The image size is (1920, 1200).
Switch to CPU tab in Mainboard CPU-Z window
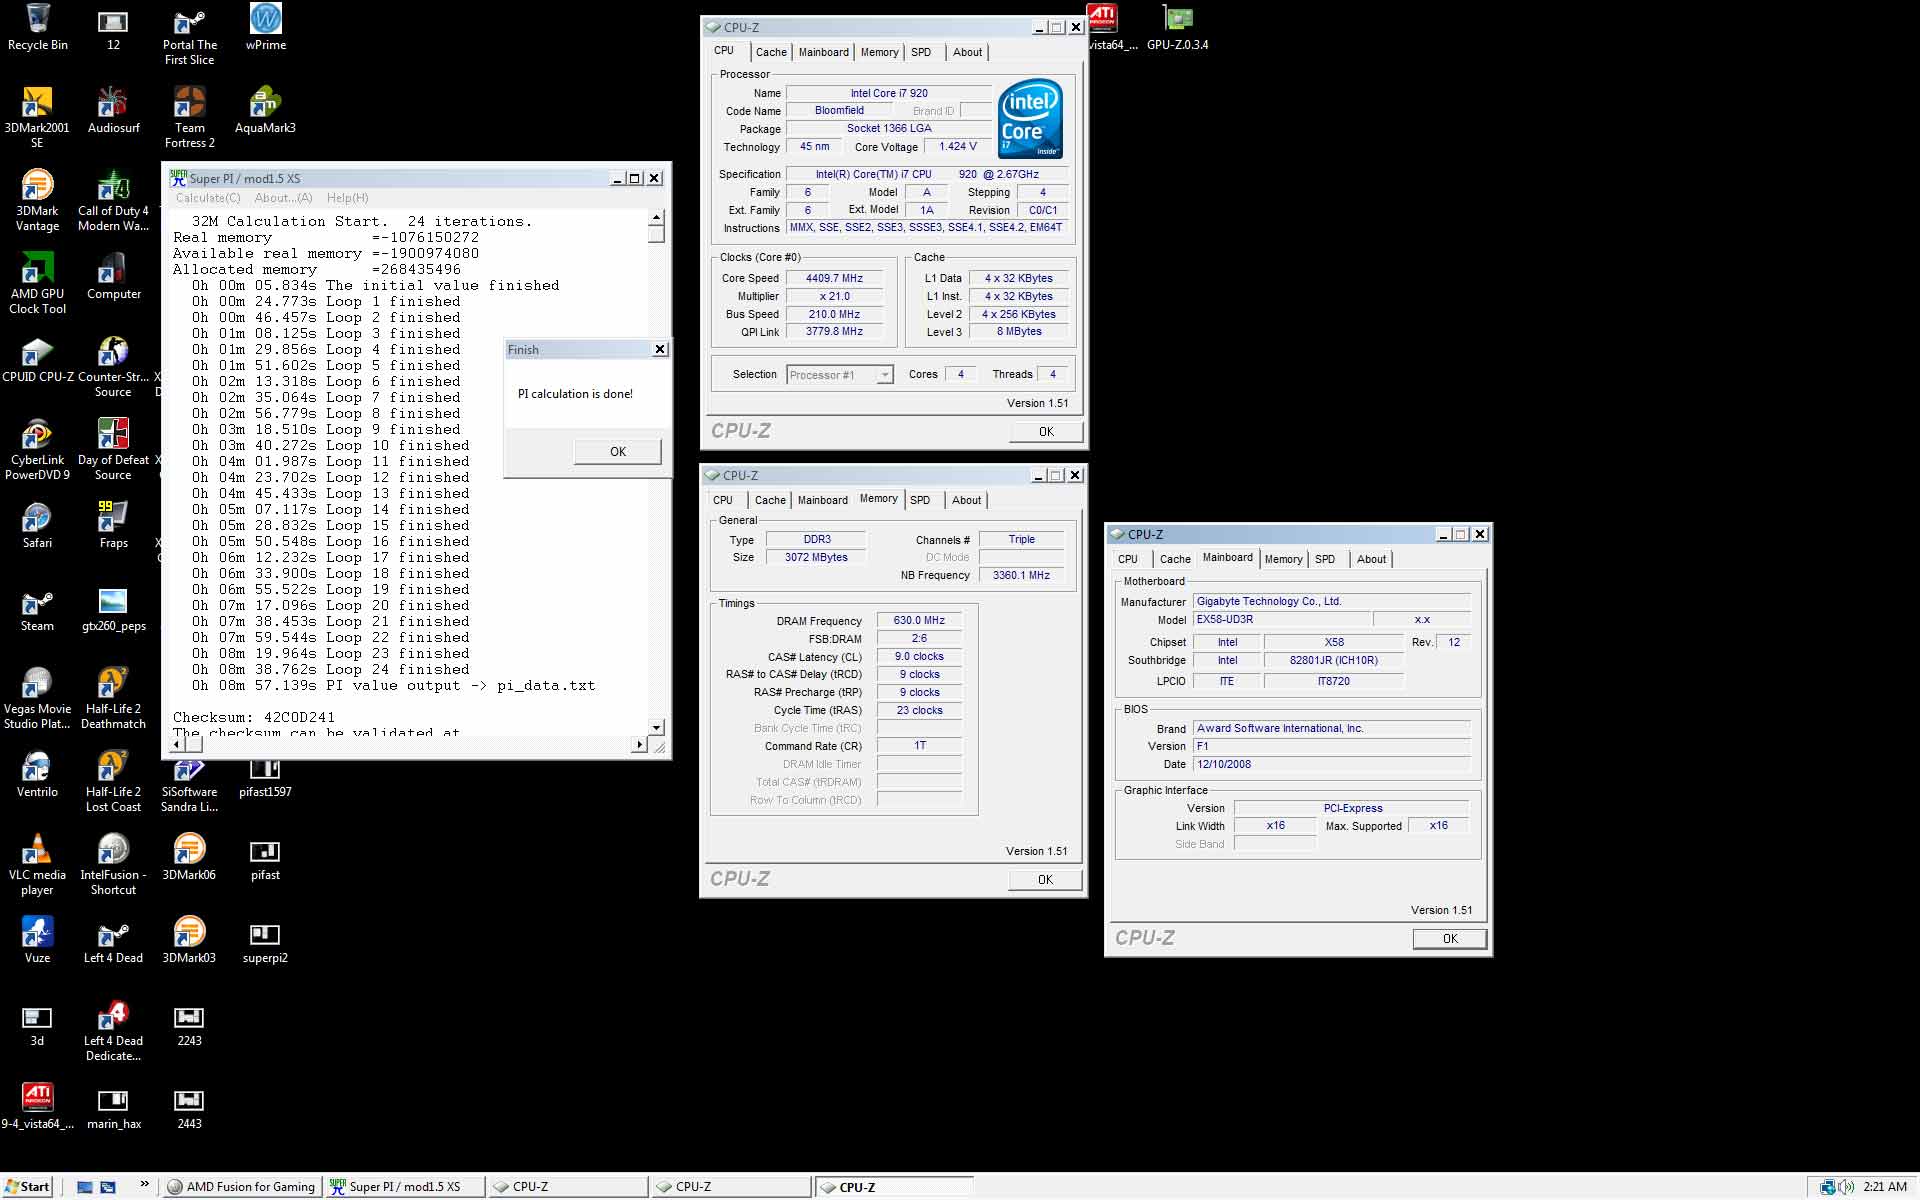click(1127, 559)
